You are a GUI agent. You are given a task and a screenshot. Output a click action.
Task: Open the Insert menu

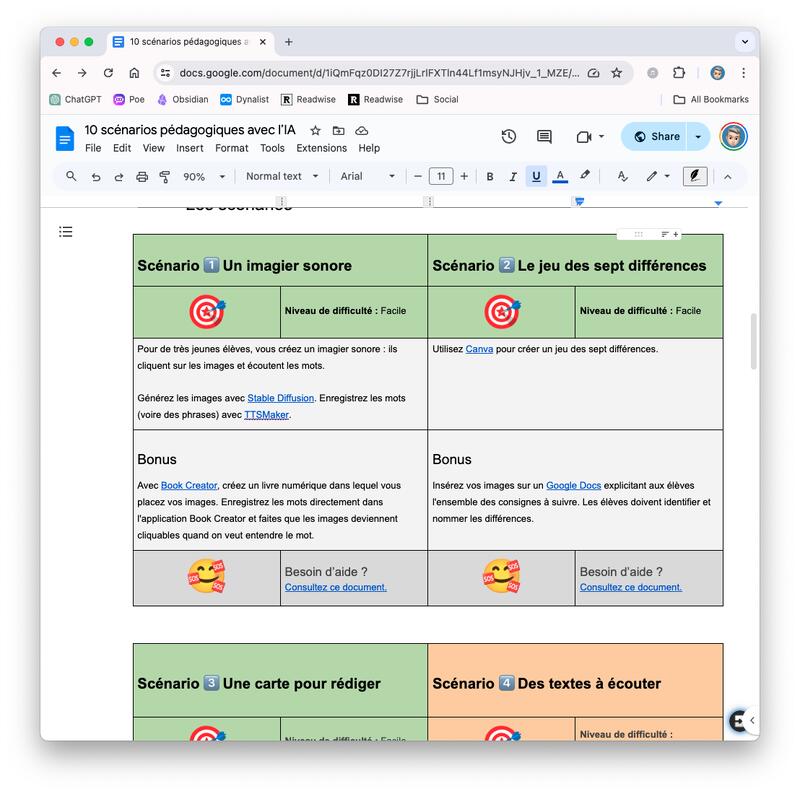pyautogui.click(x=190, y=148)
